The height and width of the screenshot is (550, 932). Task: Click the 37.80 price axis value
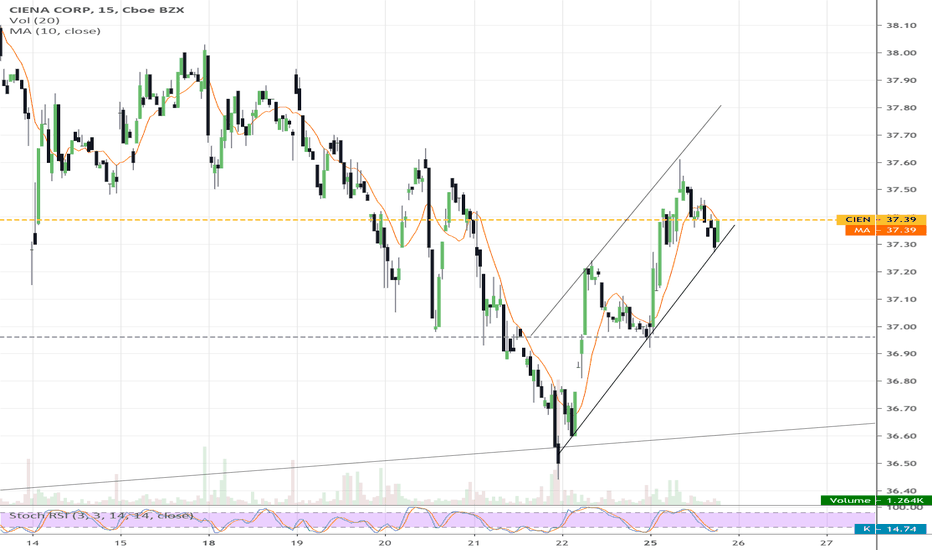(901, 108)
